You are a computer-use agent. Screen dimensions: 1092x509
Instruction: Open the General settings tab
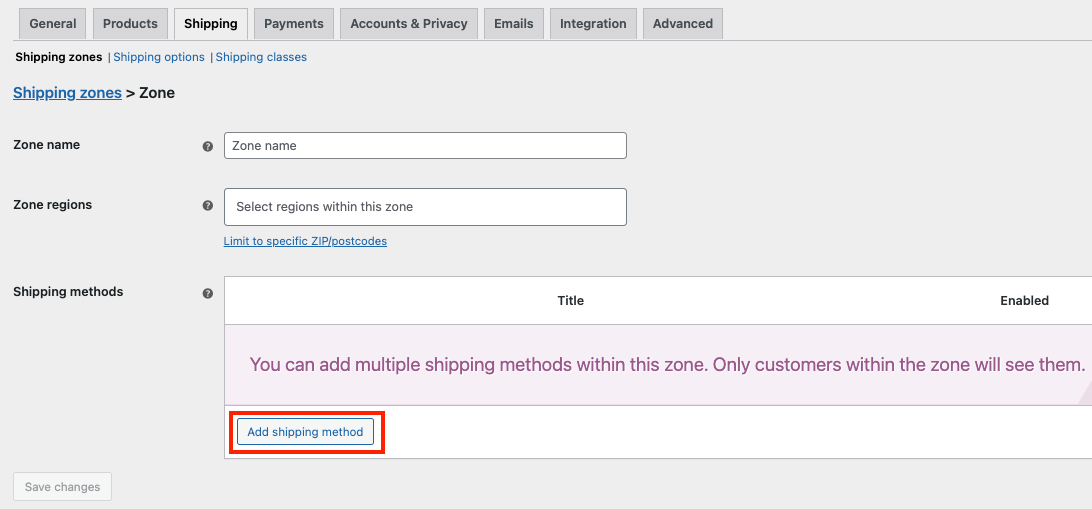53,24
